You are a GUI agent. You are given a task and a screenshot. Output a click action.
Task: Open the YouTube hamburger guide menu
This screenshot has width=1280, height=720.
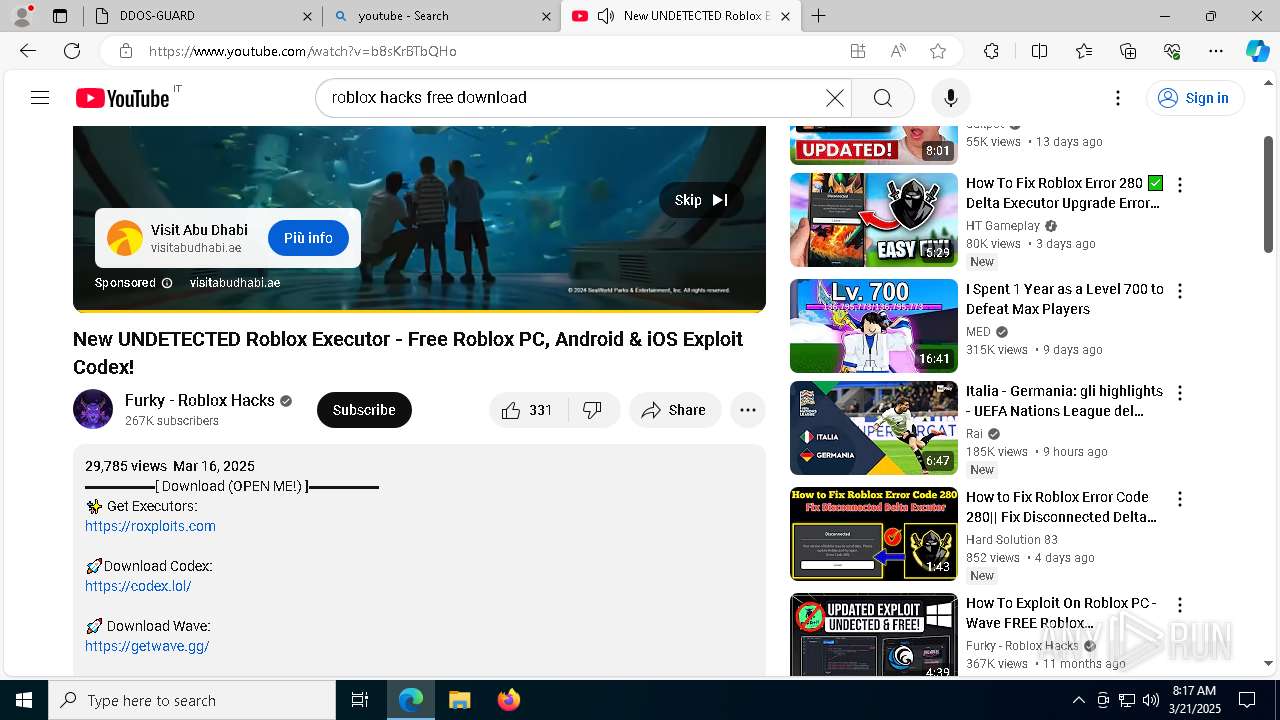tap(40, 98)
